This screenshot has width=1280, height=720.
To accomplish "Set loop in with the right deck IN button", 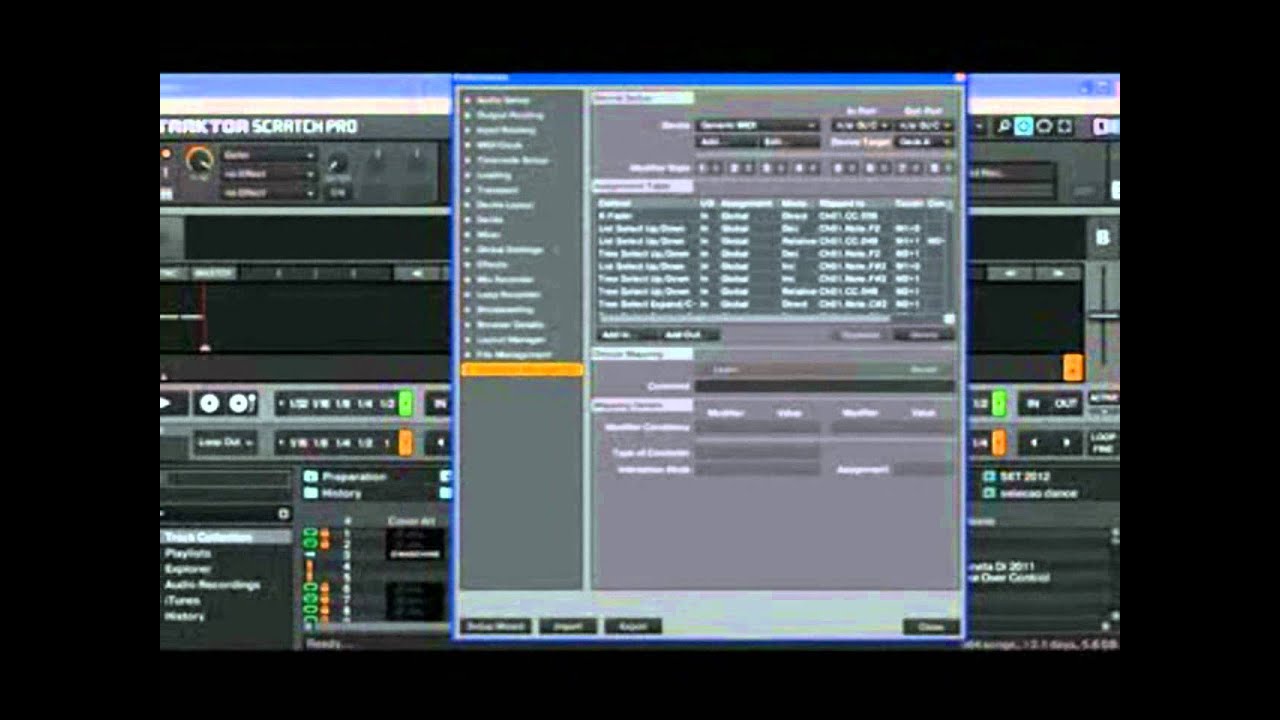I will click(x=1034, y=403).
